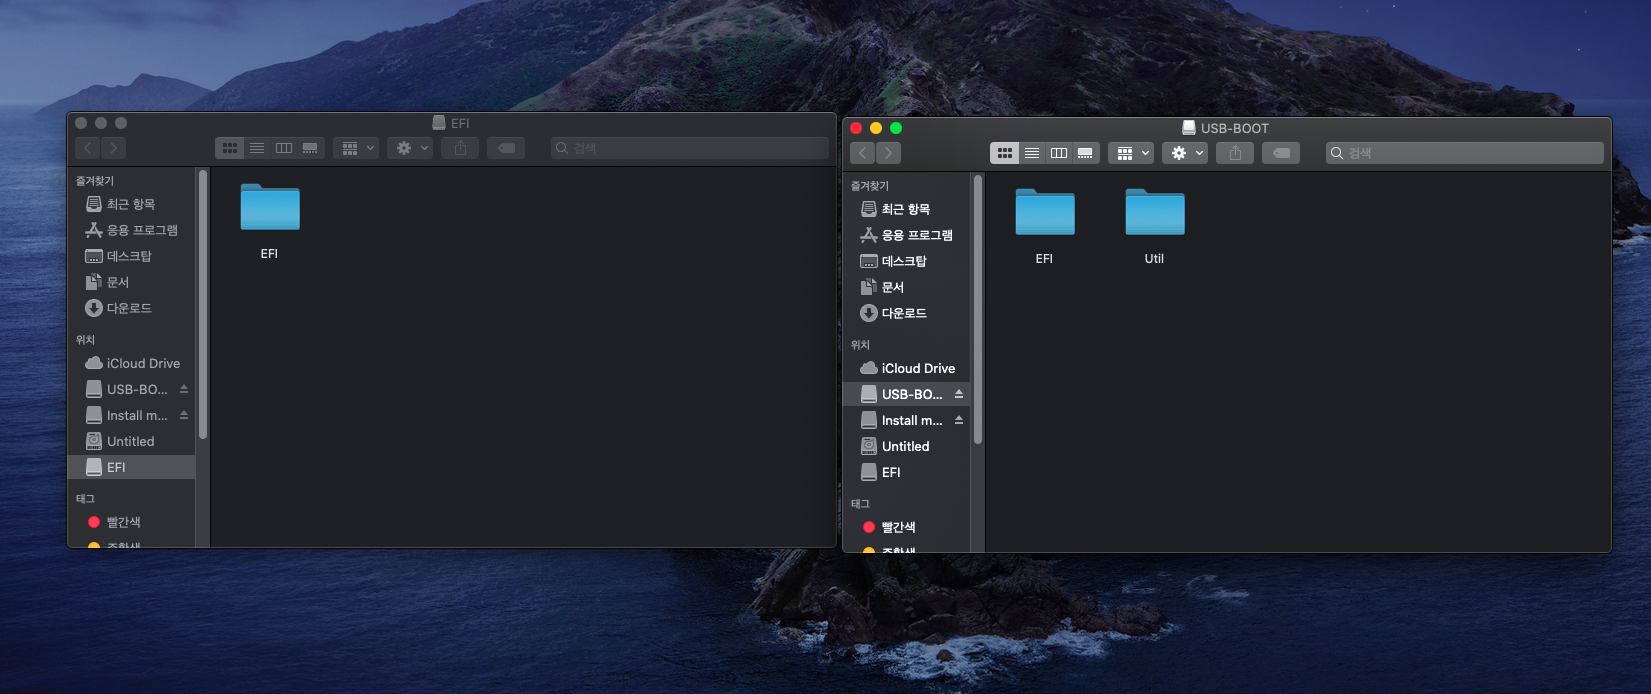Close the USB-BOOT window
Screen dimensions: 1651x694
[856, 128]
